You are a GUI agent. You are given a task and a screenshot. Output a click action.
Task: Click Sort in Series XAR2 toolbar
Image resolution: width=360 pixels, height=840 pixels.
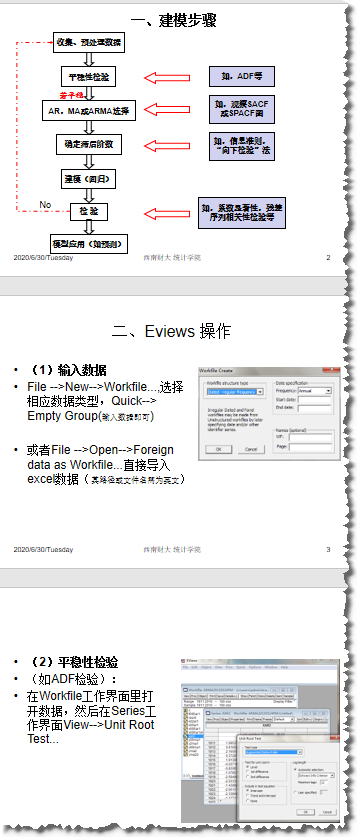pos(299,719)
